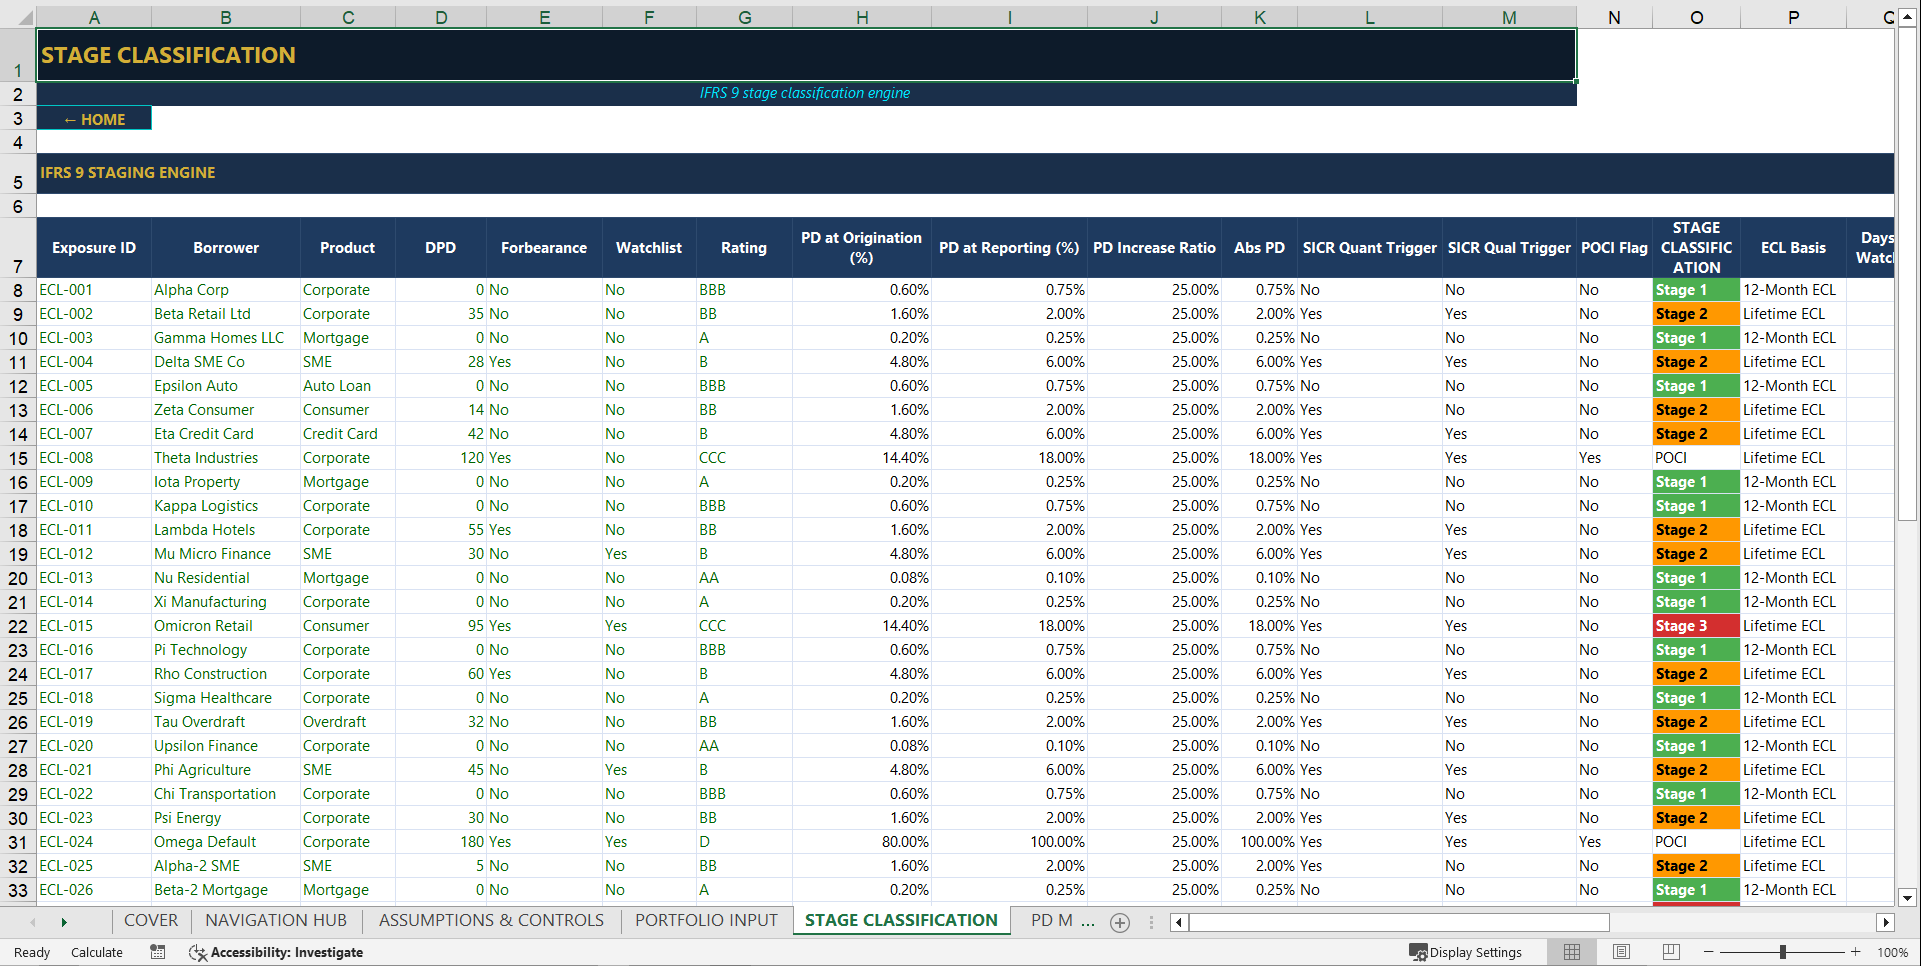Select row 7 header
Image resolution: width=1921 pixels, height=966 pixels.
(18, 248)
